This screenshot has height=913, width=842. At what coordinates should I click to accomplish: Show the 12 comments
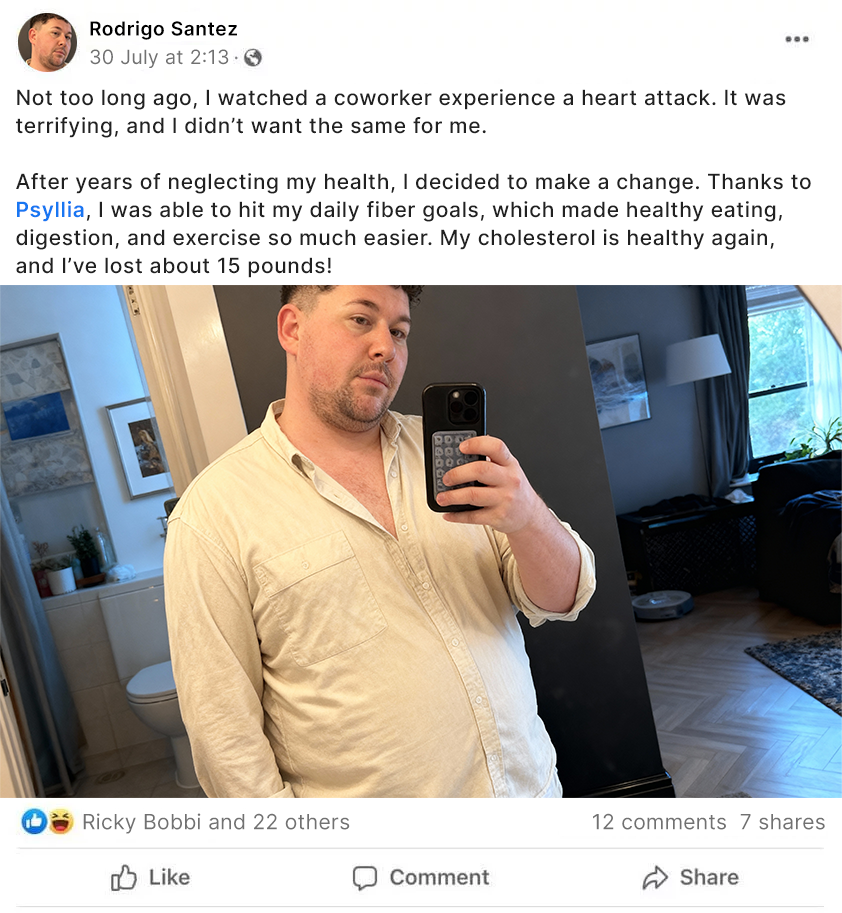[659, 822]
